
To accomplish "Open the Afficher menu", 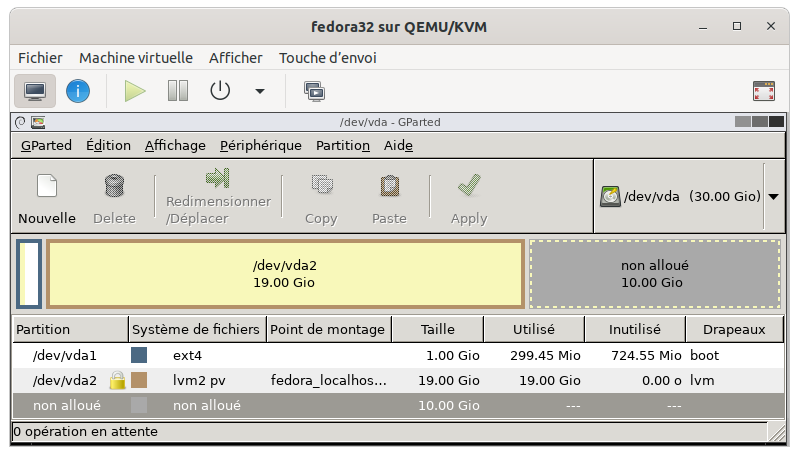I will [x=235, y=58].
